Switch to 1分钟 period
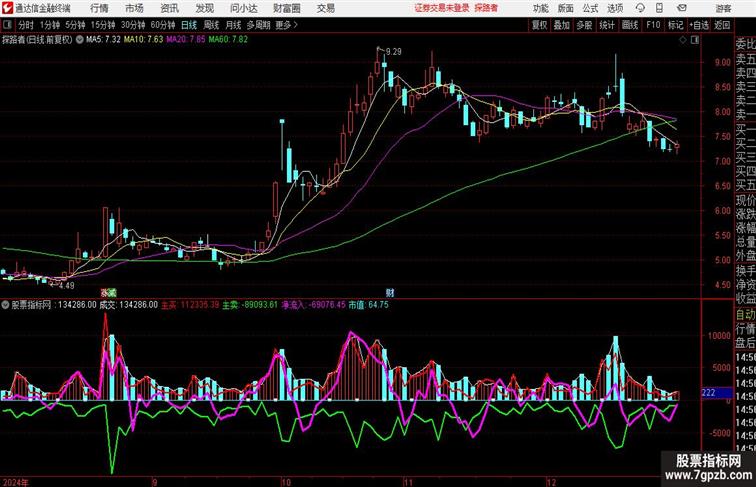 coord(50,25)
